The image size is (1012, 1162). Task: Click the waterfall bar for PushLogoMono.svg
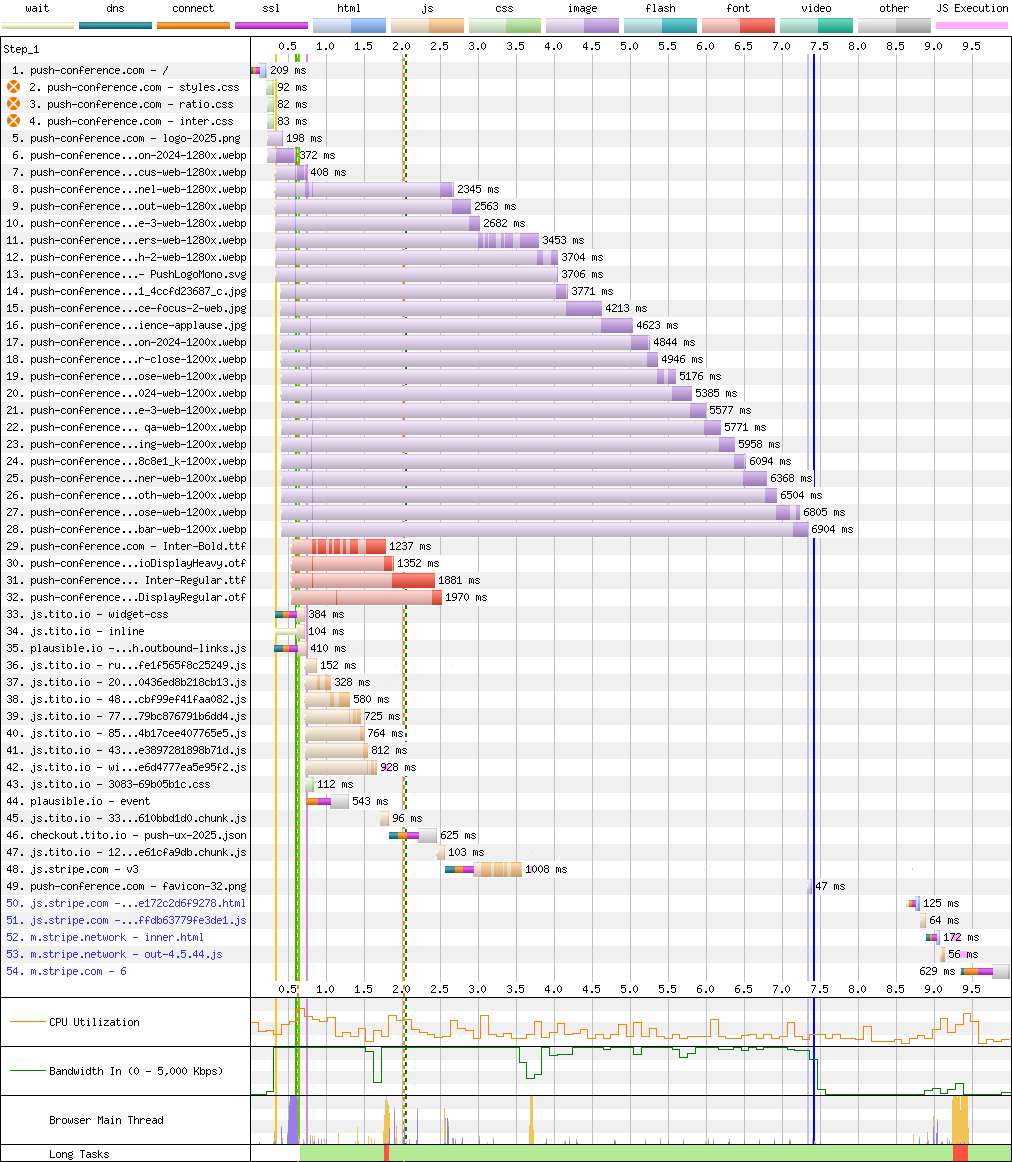pyautogui.click(x=416, y=274)
